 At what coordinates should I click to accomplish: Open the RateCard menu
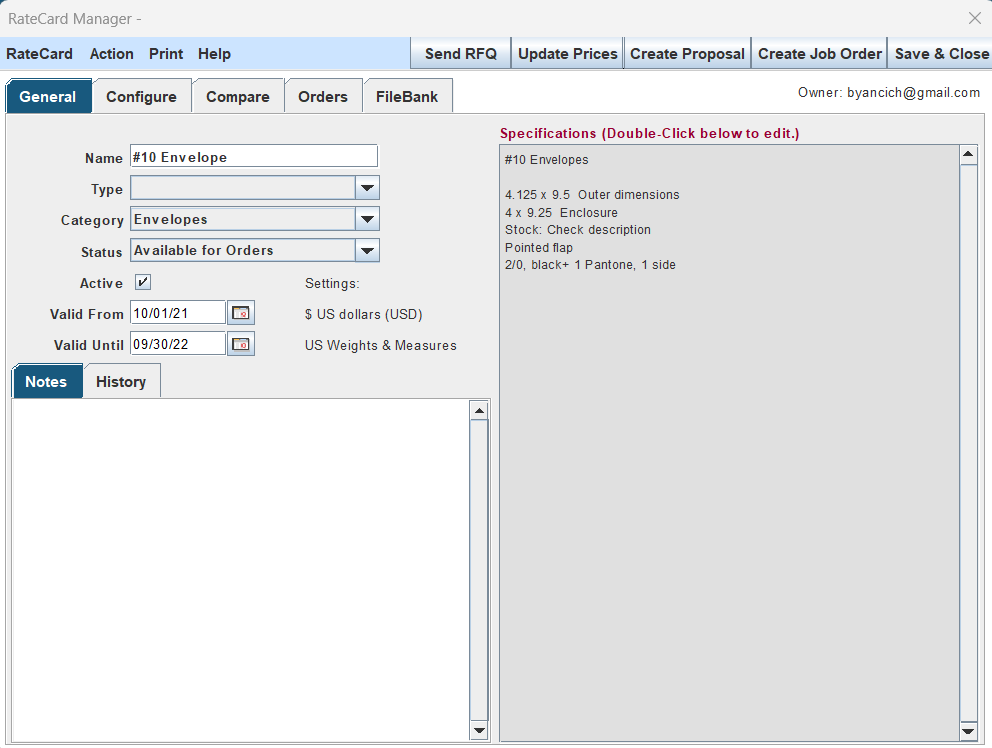coord(40,54)
